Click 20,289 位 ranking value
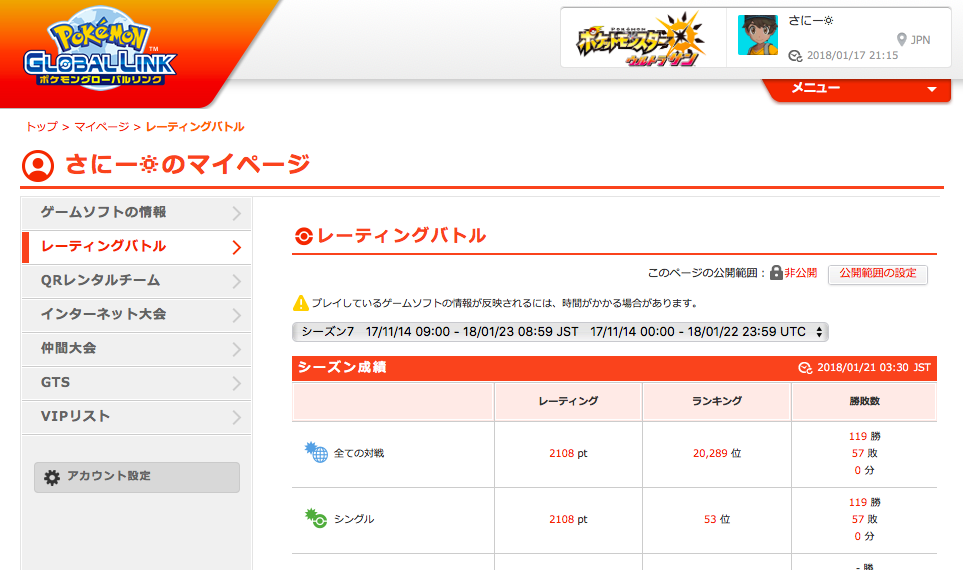Viewport: 963px width, 570px height. [x=717, y=453]
